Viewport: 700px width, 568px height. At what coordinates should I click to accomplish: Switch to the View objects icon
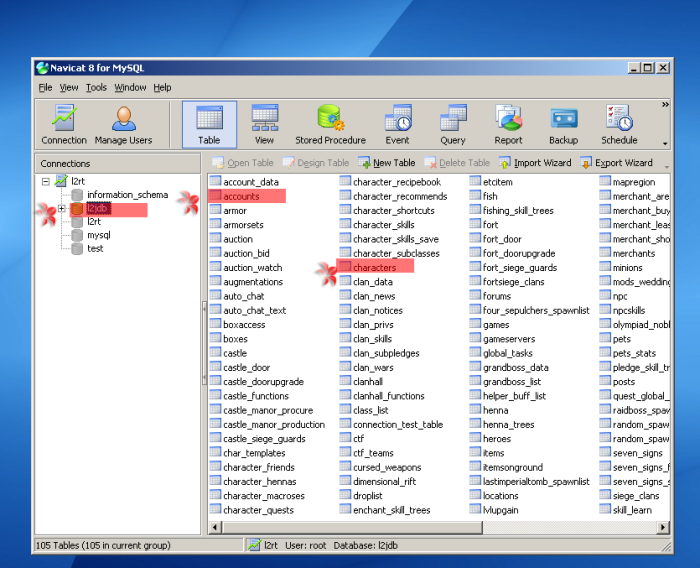pyautogui.click(x=264, y=125)
